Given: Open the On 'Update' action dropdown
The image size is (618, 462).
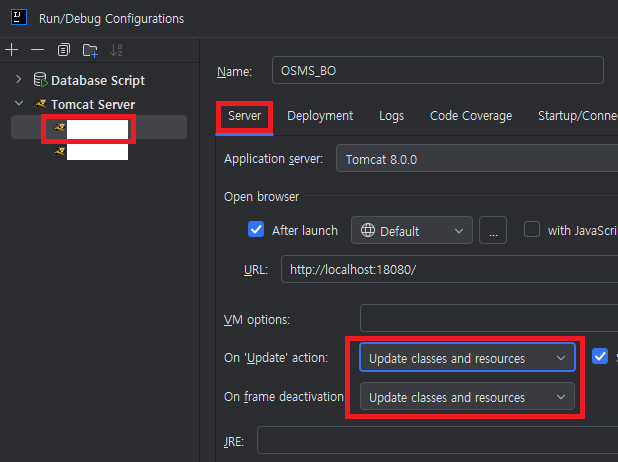Looking at the screenshot, I should tap(467, 358).
